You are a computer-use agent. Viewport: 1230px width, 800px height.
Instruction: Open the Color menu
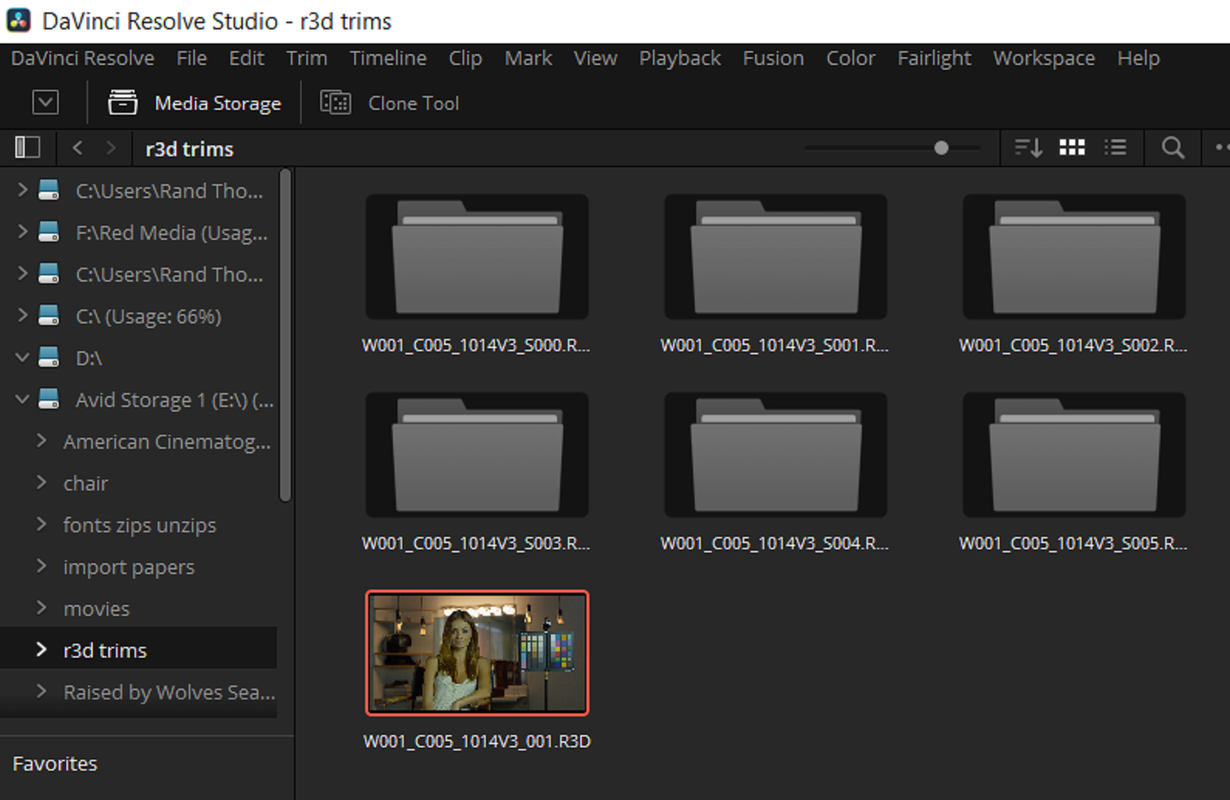point(851,58)
